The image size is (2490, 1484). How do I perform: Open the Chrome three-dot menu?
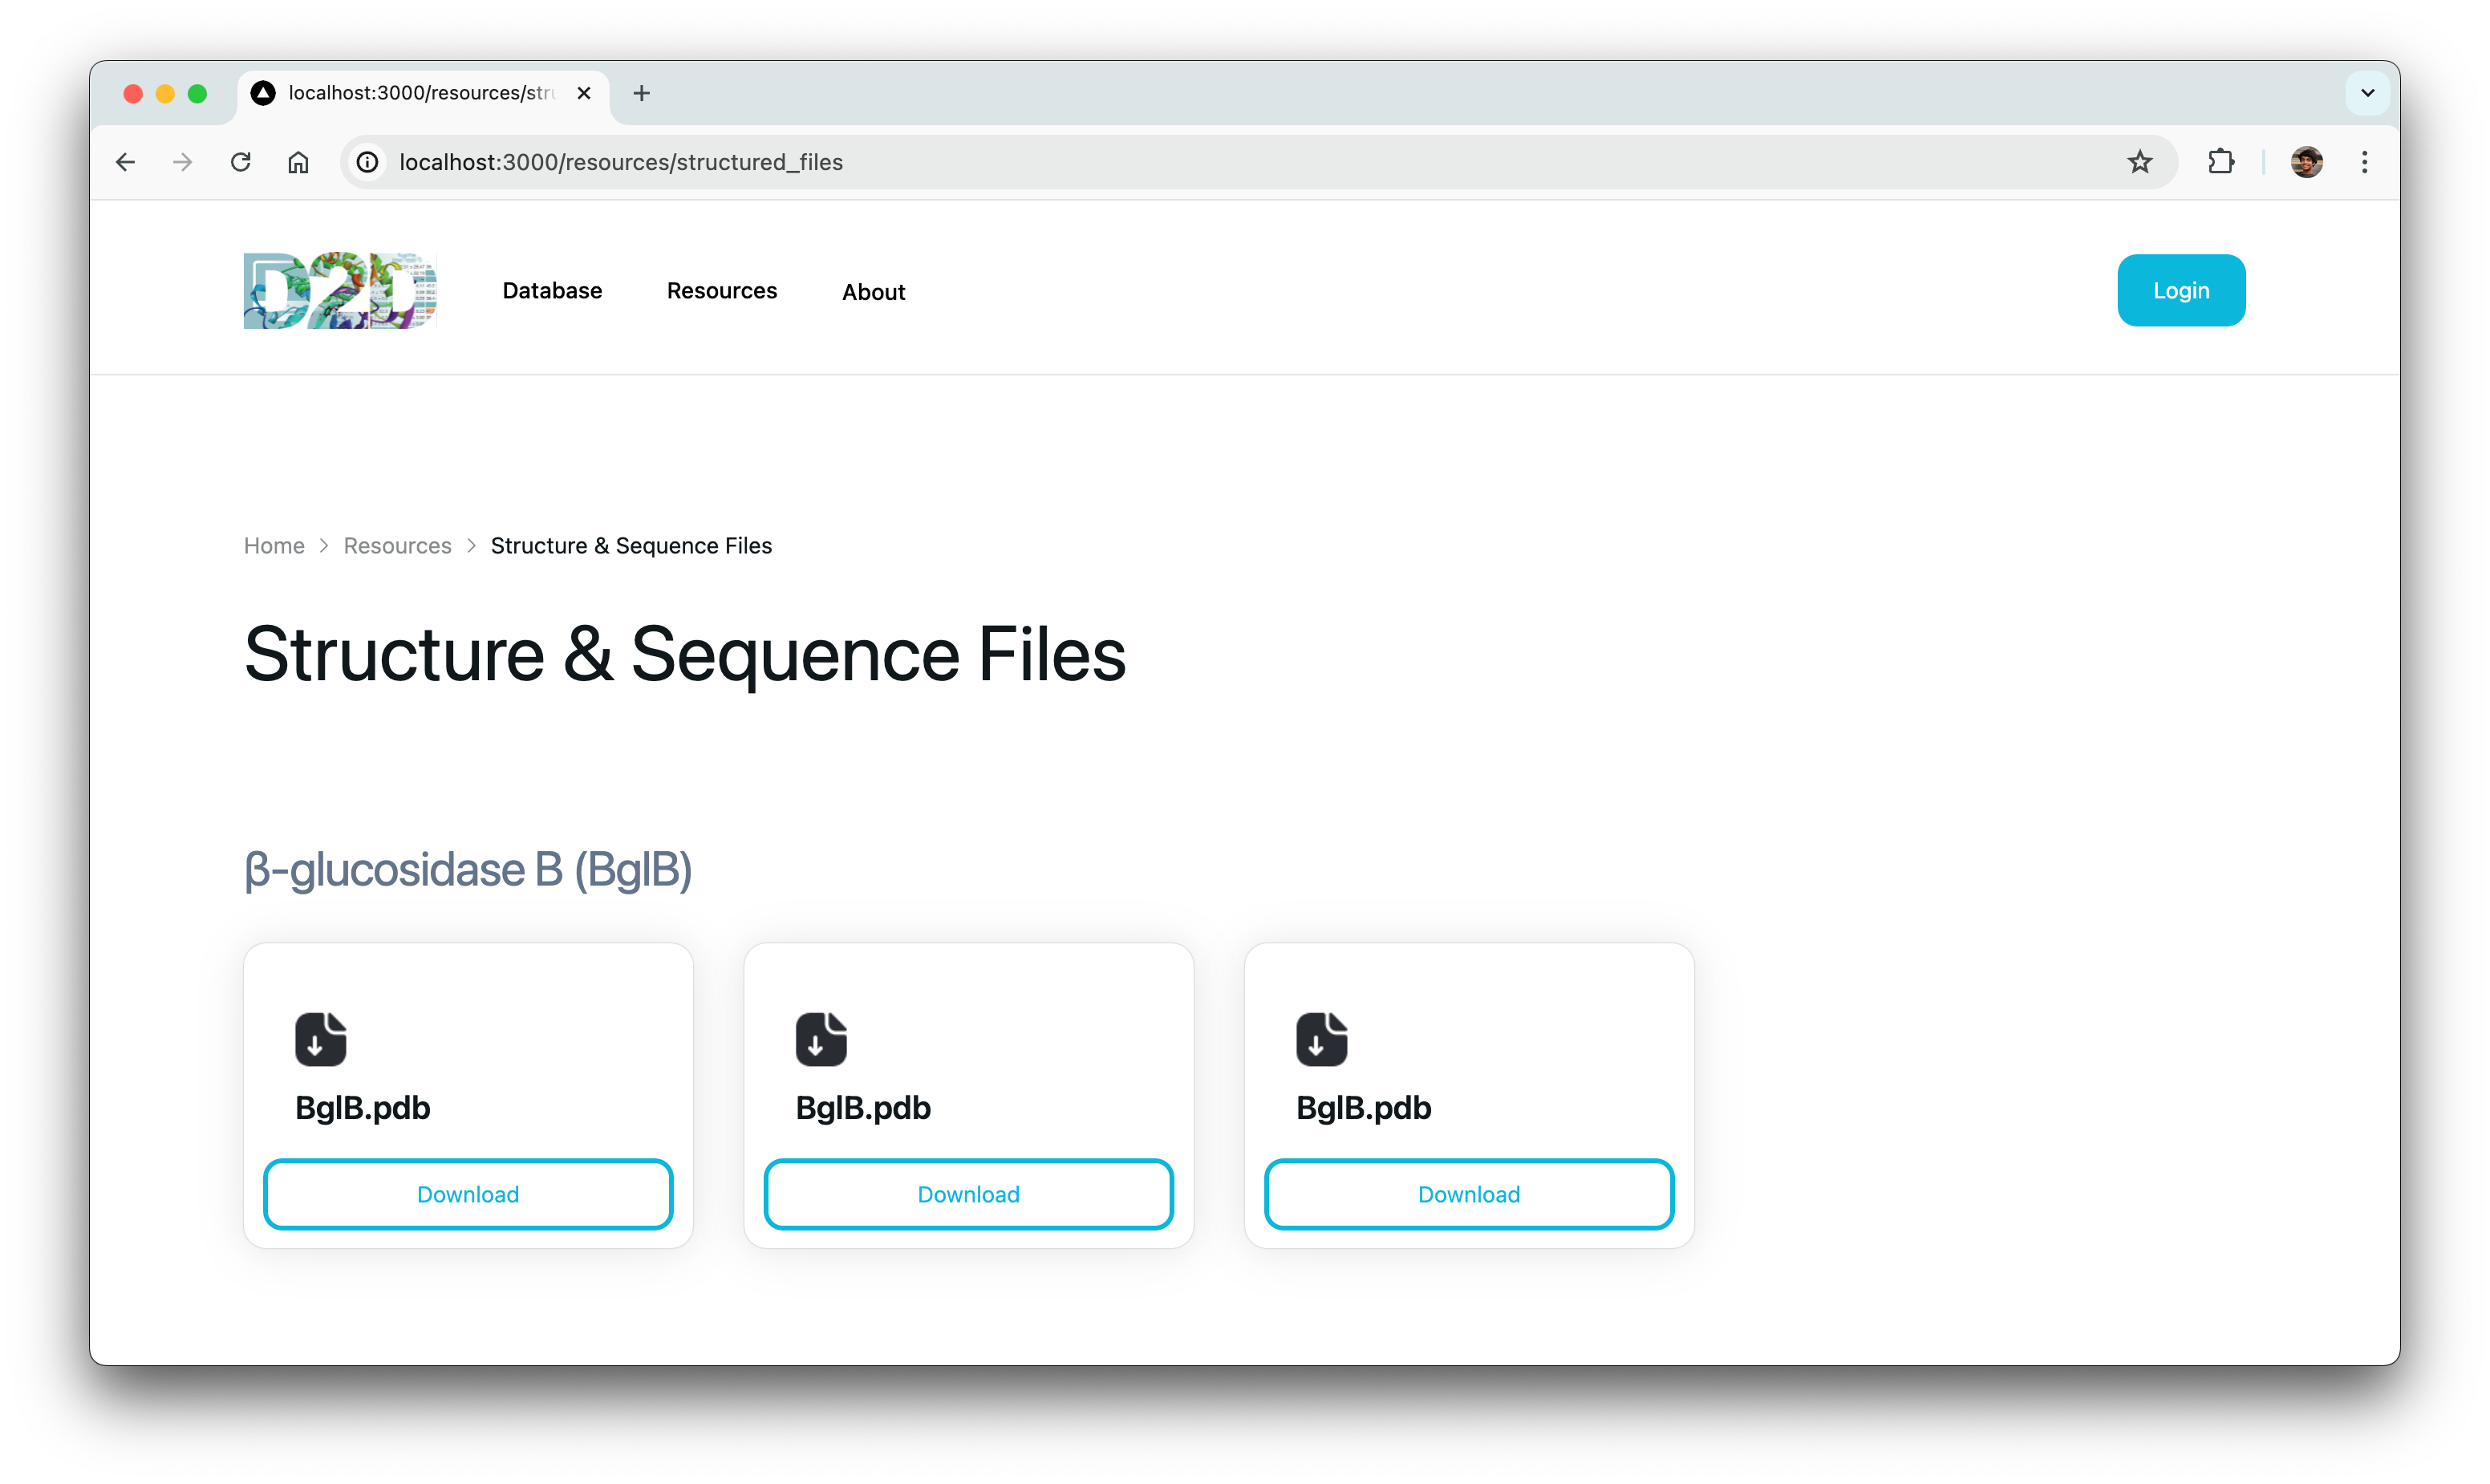(x=2364, y=162)
